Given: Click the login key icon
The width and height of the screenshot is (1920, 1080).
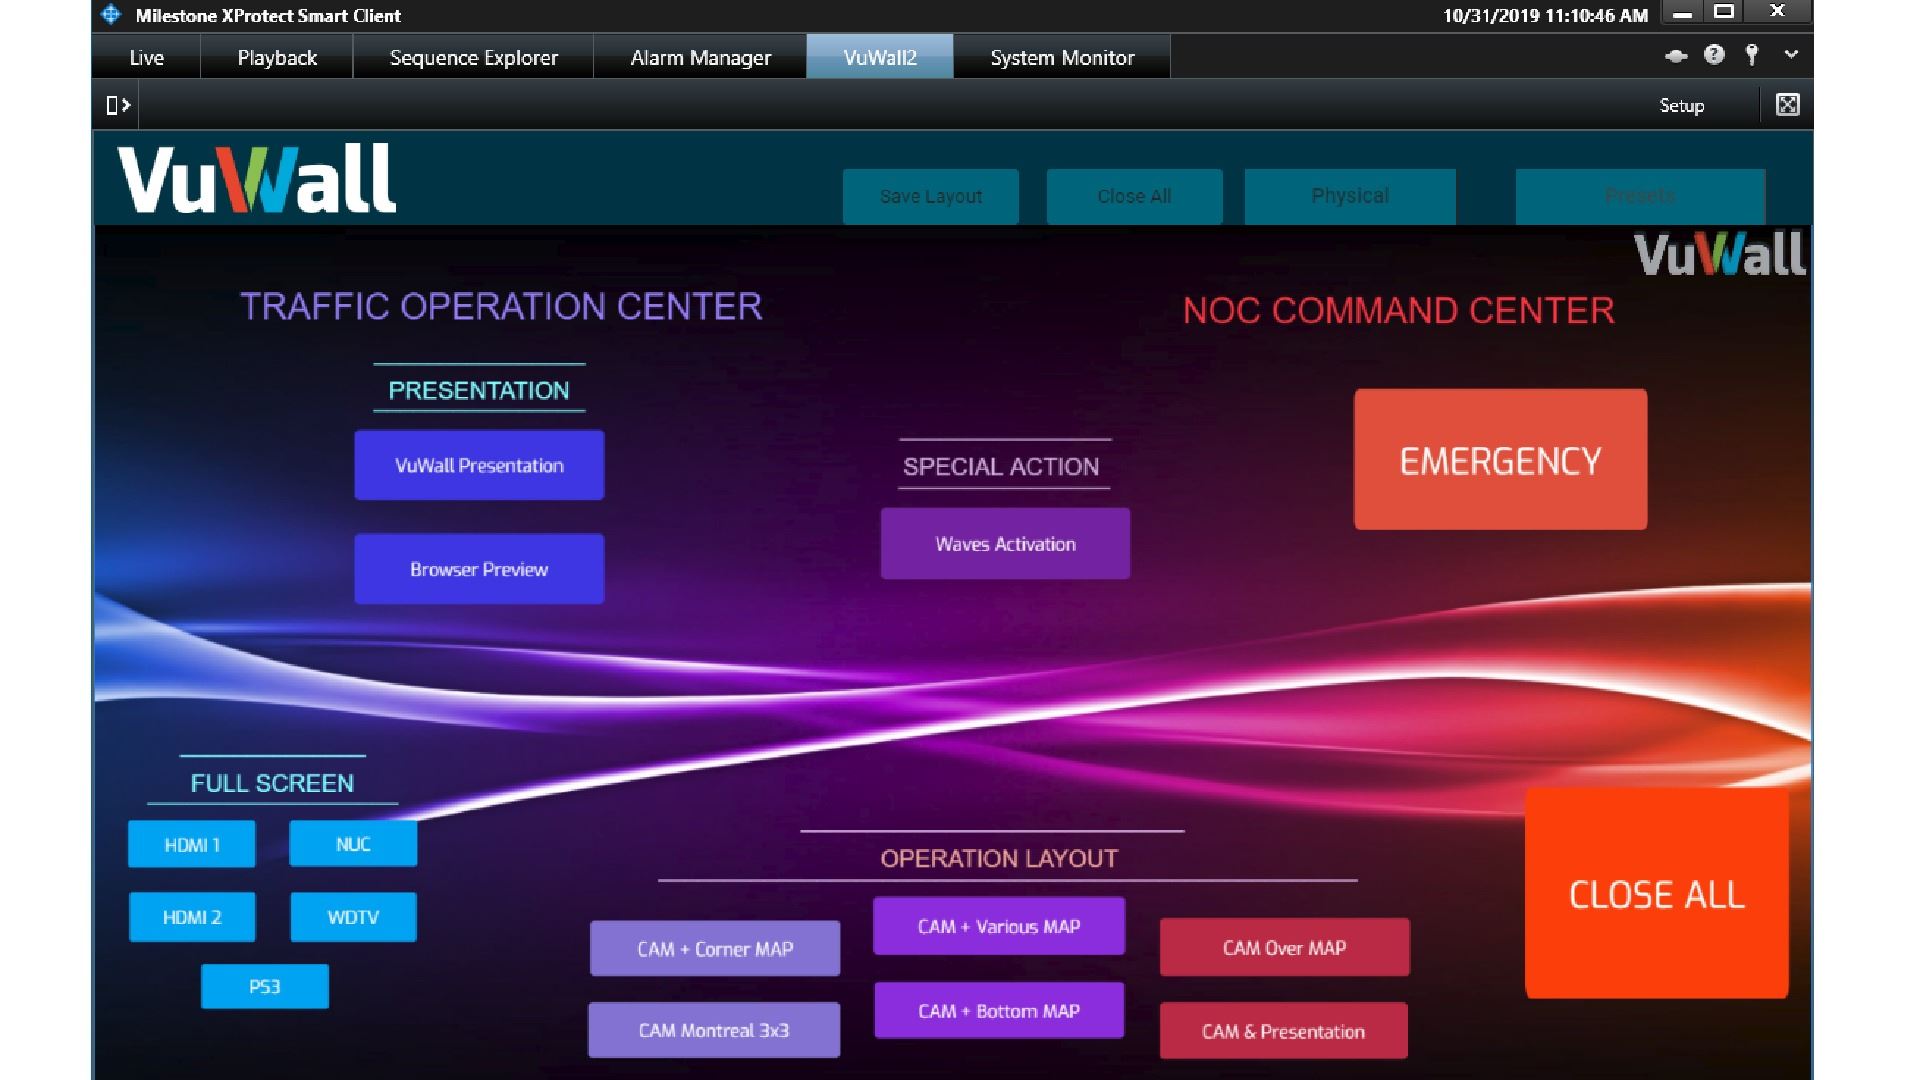Looking at the screenshot, I should tap(1752, 55).
